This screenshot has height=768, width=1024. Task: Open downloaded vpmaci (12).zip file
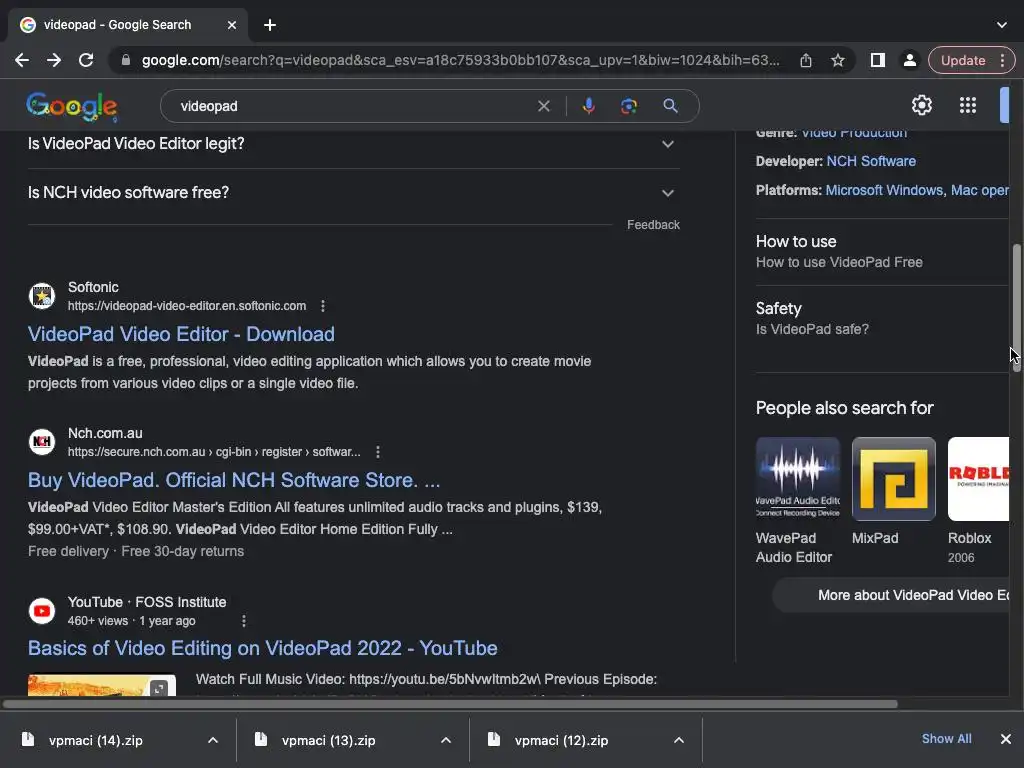561,741
